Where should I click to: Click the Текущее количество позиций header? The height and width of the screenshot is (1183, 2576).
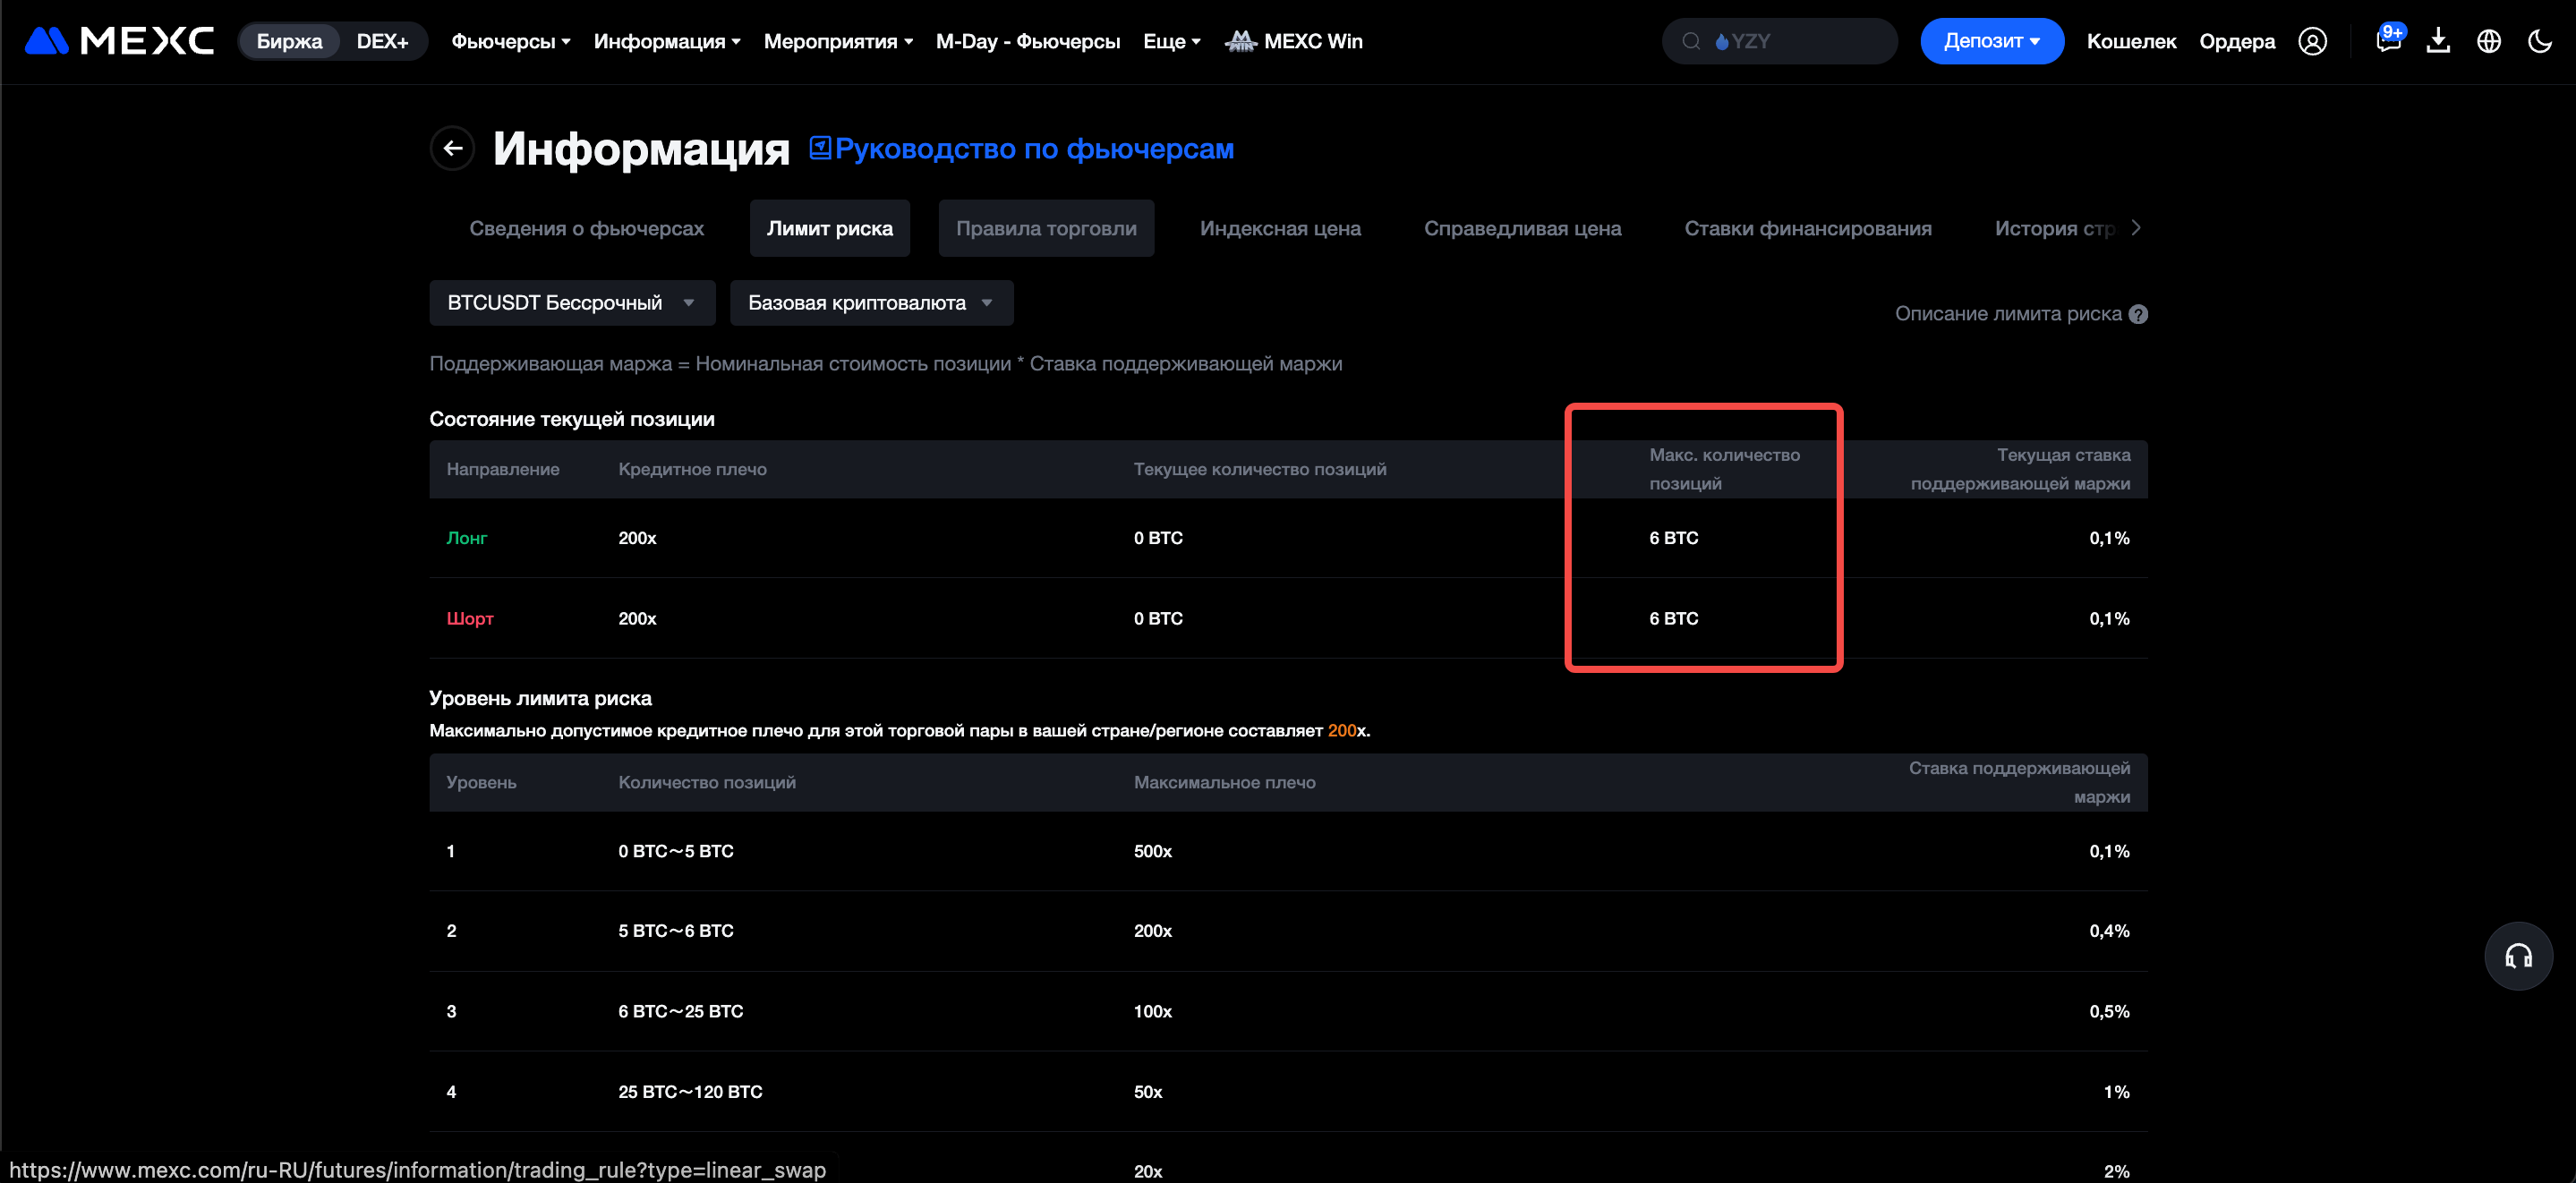click(x=1260, y=469)
